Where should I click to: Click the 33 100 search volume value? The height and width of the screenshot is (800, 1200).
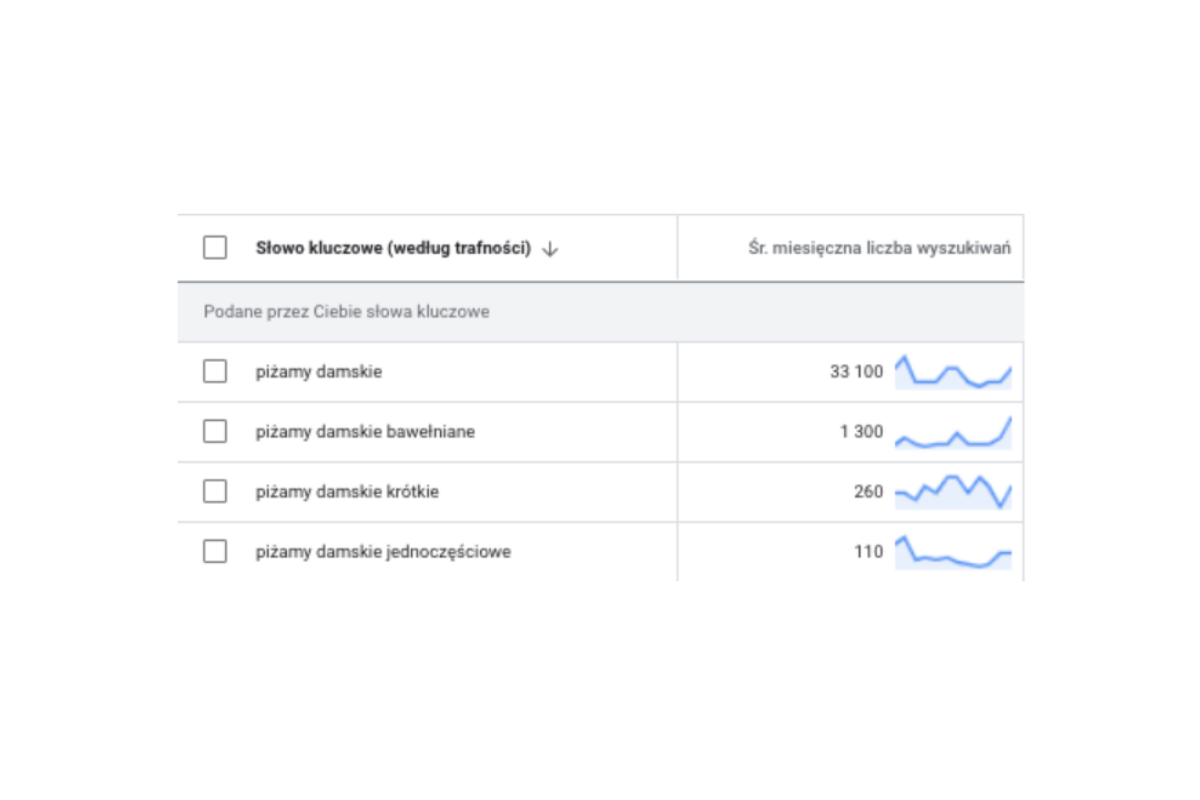856,372
